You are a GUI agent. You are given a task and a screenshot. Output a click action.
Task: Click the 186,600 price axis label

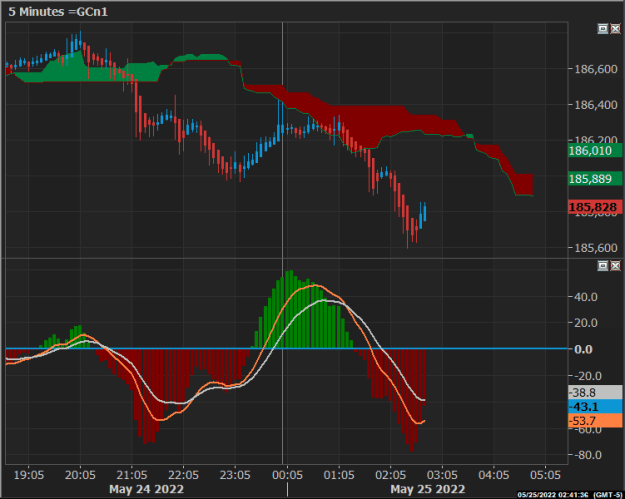pyautogui.click(x=596, y=69)
